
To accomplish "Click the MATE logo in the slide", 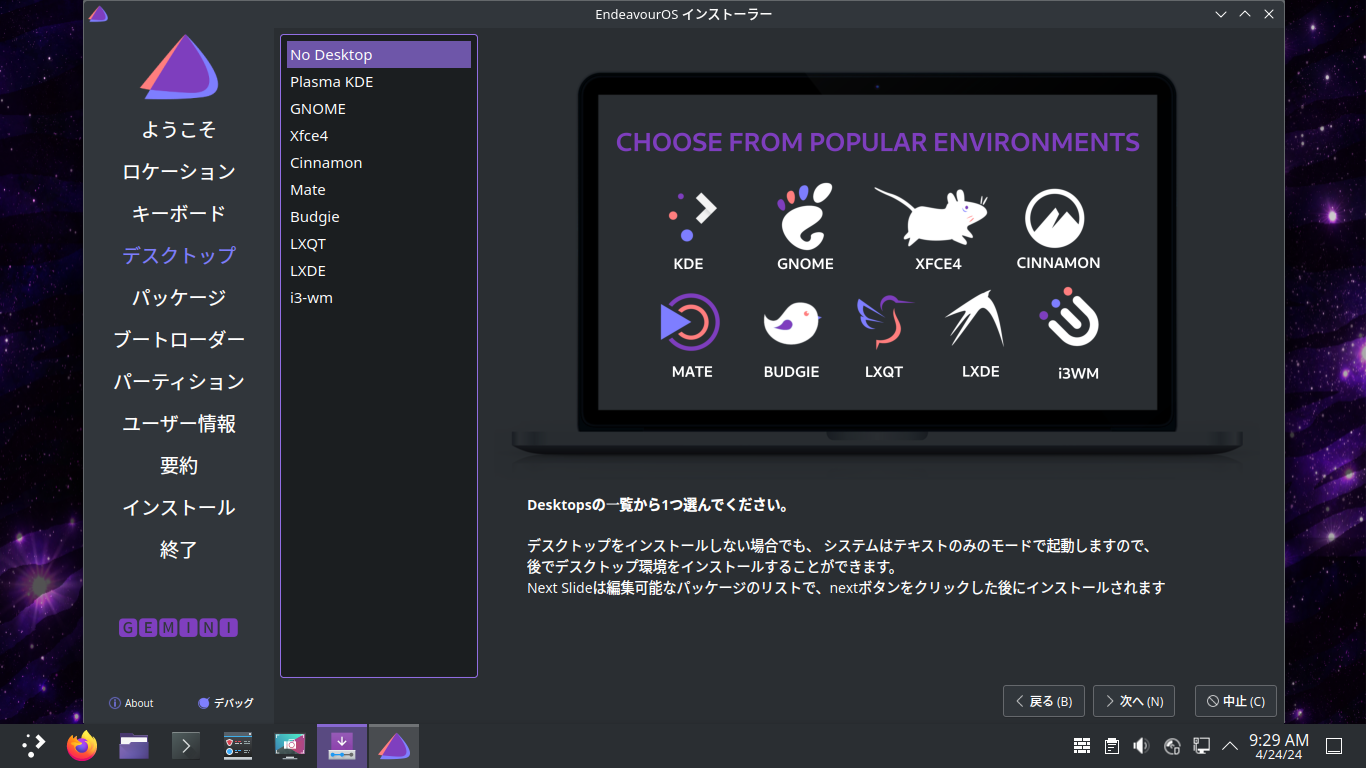I will point(690,323).
